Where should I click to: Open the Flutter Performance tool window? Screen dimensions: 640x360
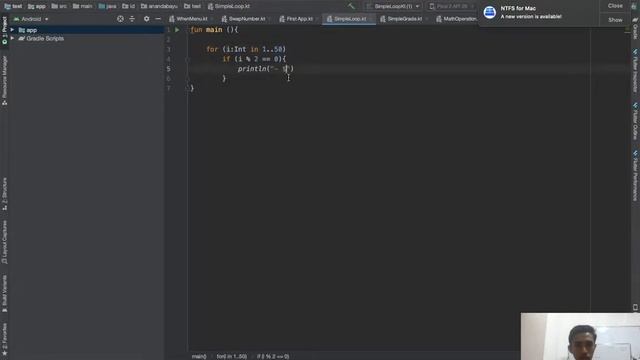[x=635, y=176]
